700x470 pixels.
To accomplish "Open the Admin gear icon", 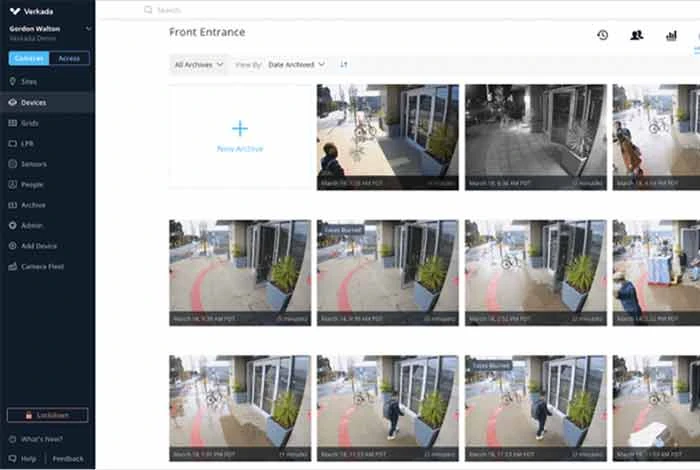I will [12, 225].
